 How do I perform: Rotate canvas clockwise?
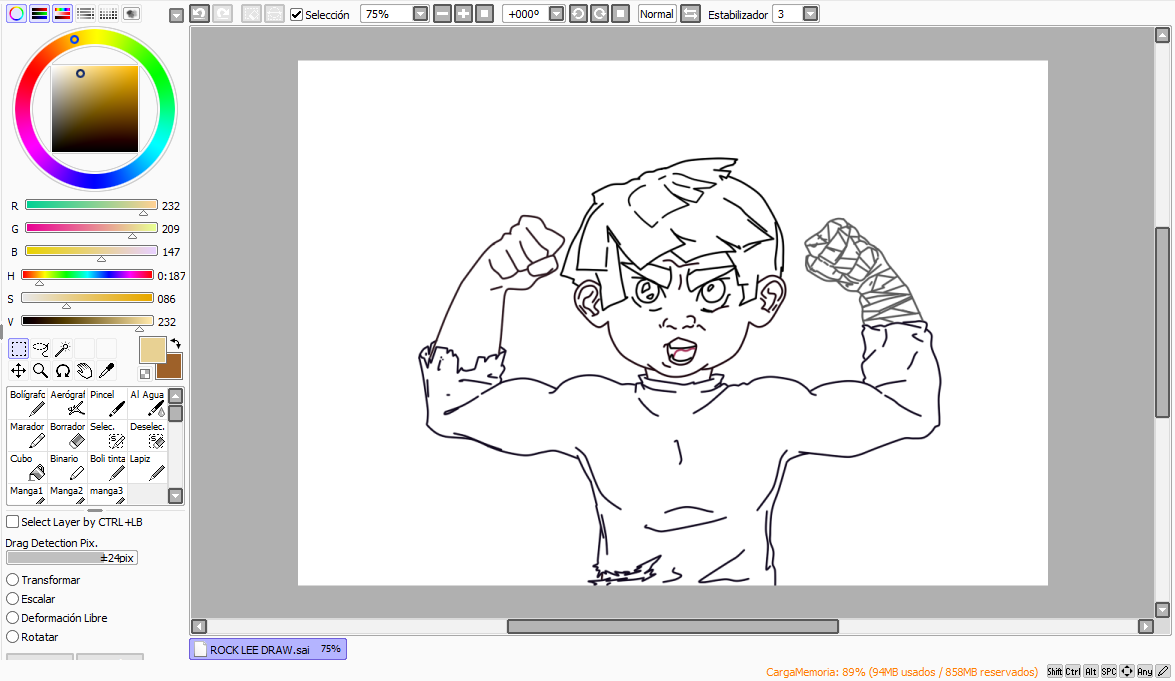[599, 13]
